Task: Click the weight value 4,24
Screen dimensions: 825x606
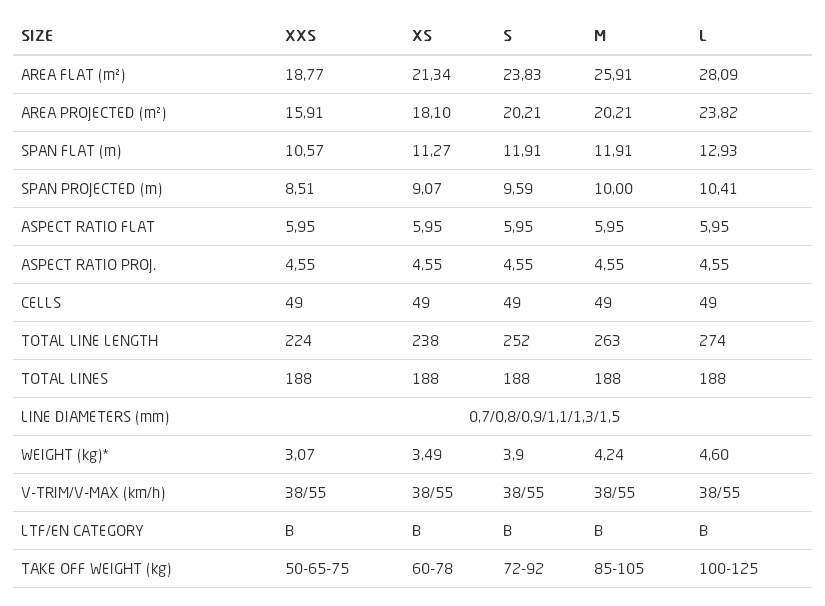Action: point(609,454)
